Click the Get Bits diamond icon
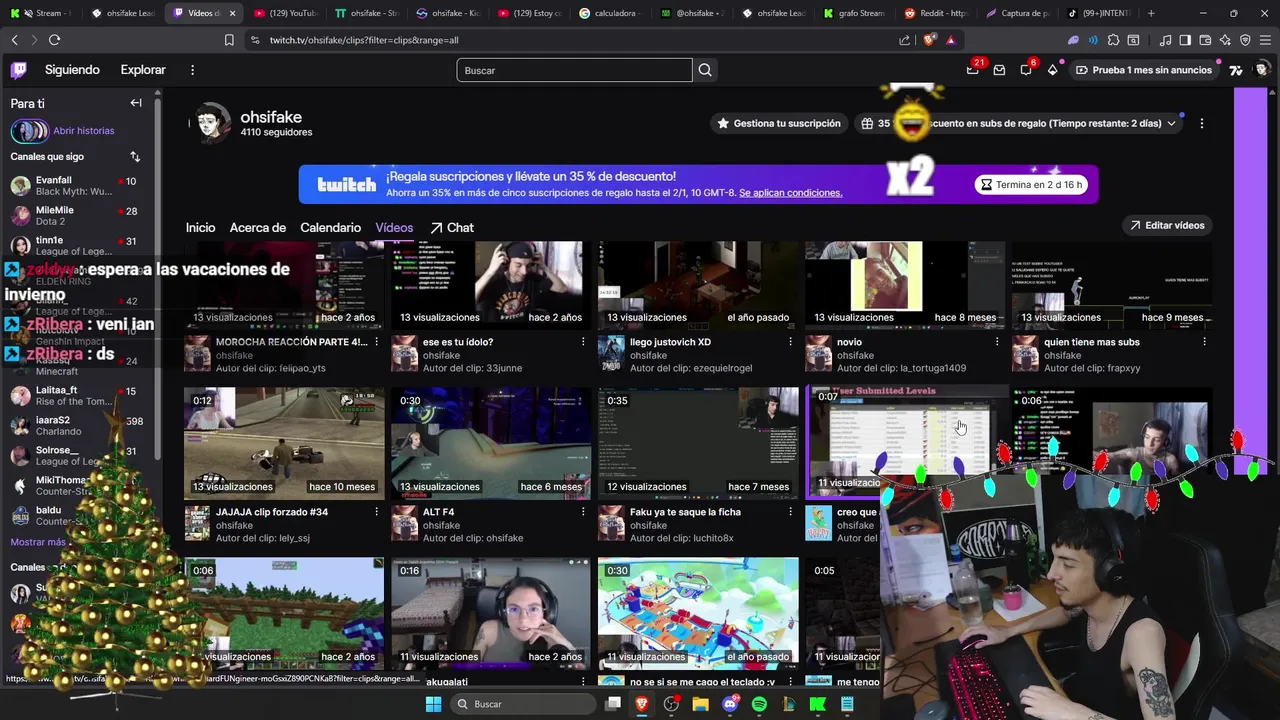1280x720 pixels. [x=1052, y=70]
